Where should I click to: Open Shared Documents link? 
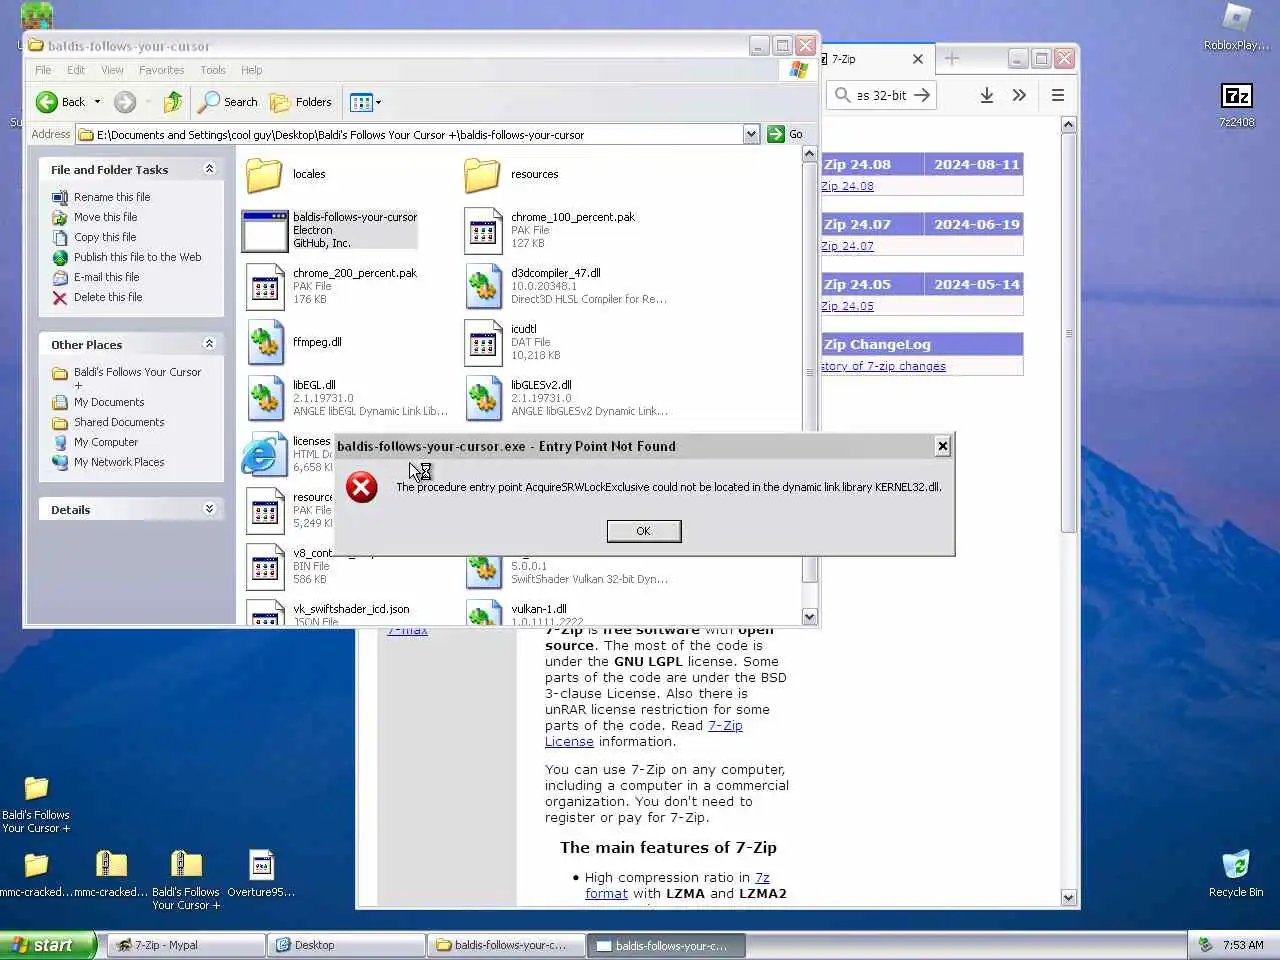pos(119,422)
